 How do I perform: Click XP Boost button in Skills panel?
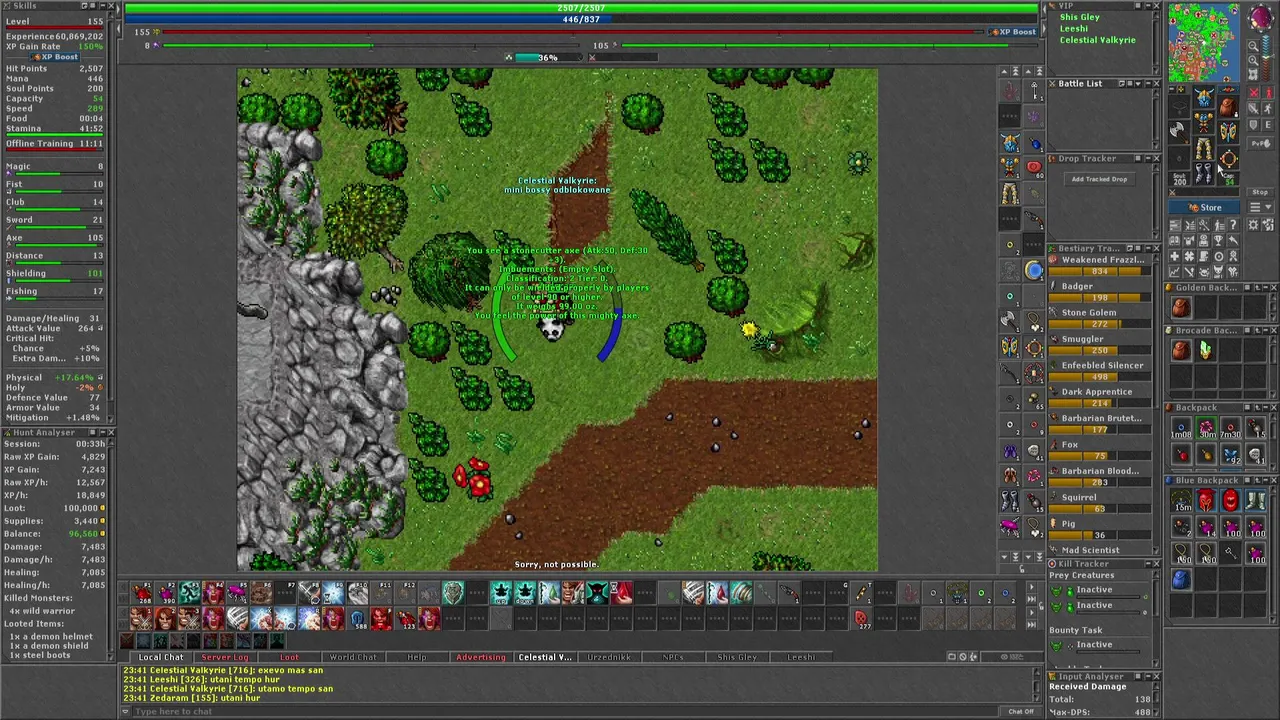tap(54, 57)
